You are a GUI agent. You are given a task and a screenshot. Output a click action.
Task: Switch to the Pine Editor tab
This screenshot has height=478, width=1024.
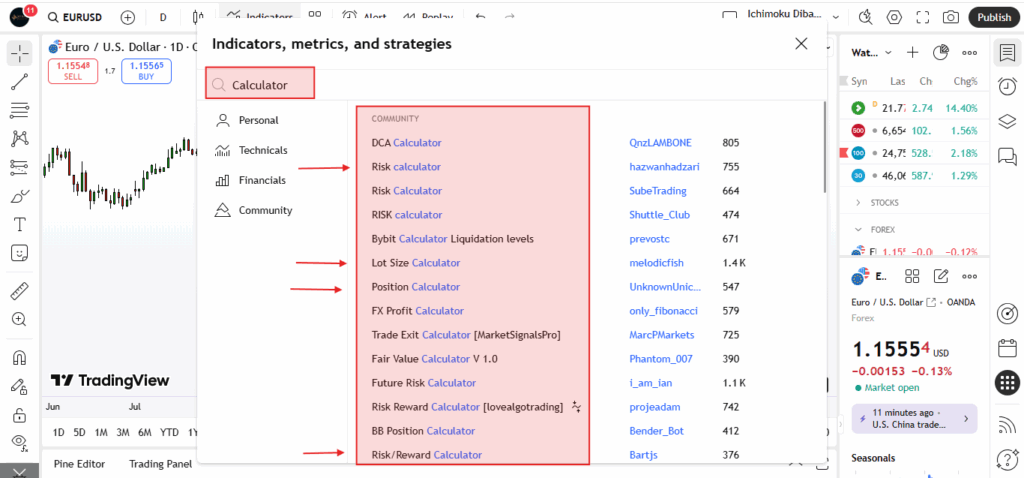pyautogui.click(x=79, y=463)
